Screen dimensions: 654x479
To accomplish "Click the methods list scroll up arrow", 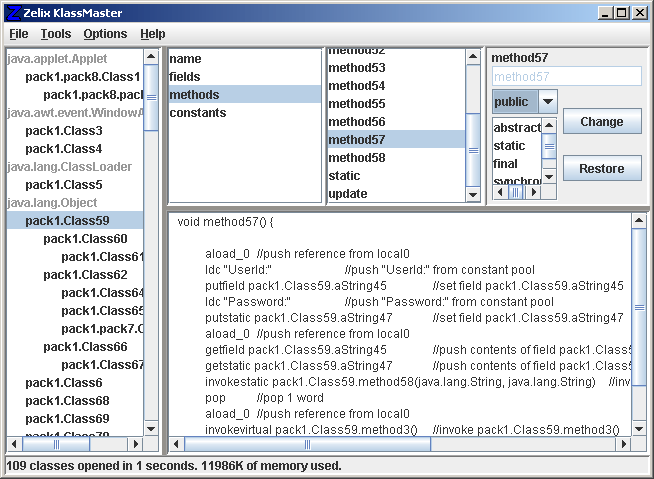I will tap(473, 57).
